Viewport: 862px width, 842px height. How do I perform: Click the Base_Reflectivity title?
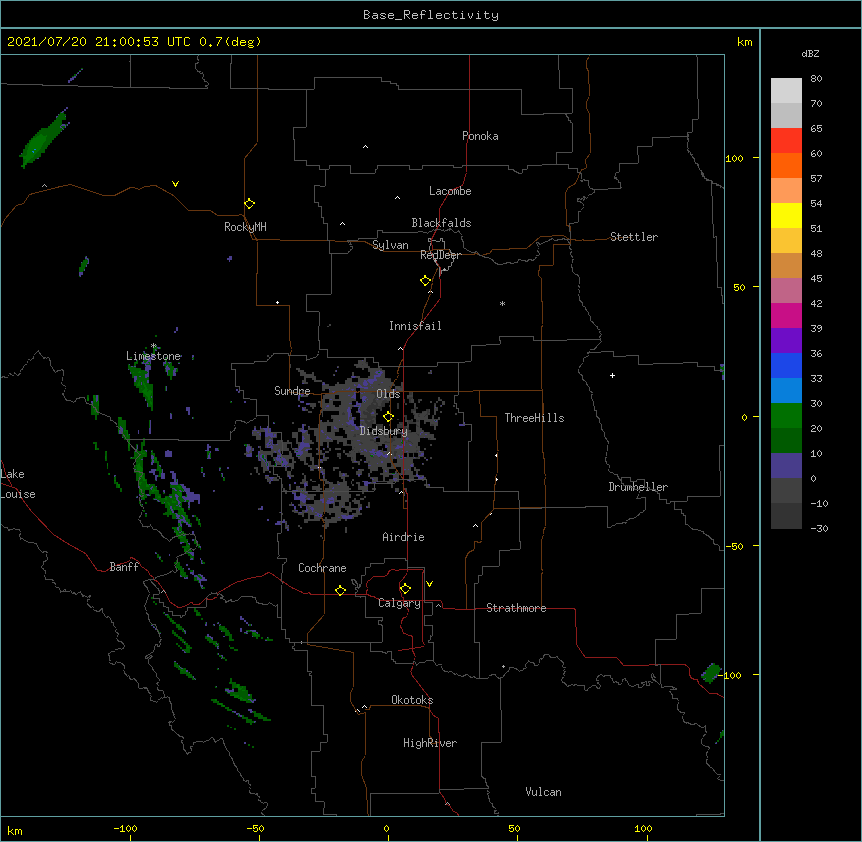point(431,15)
